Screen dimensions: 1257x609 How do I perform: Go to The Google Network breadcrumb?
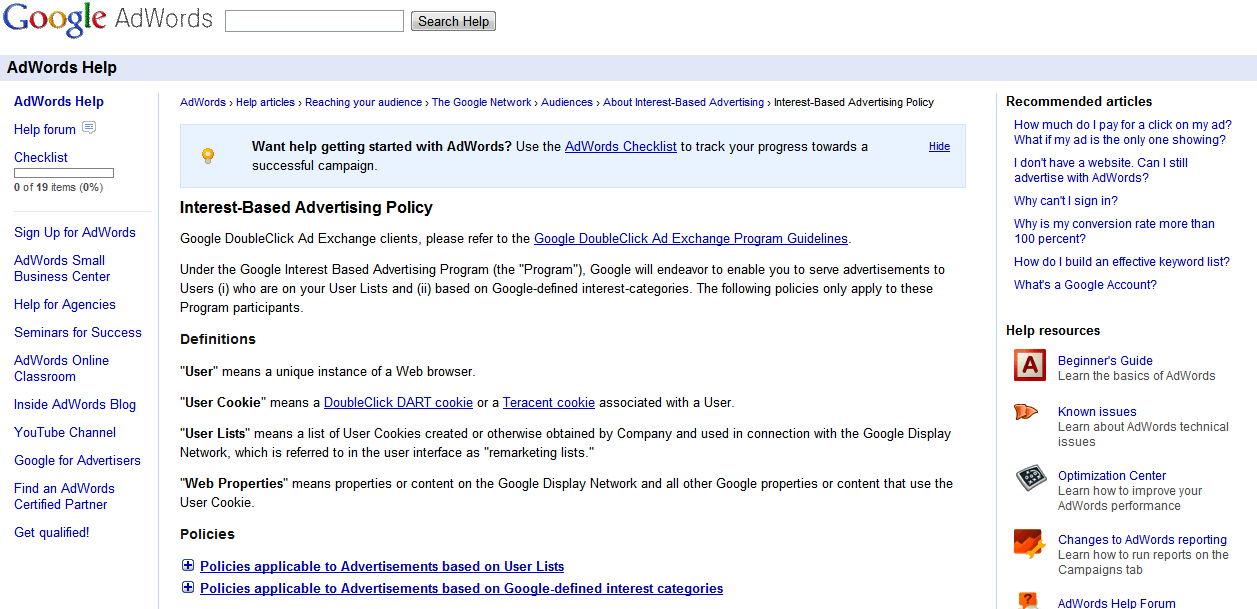click(482, 102)
